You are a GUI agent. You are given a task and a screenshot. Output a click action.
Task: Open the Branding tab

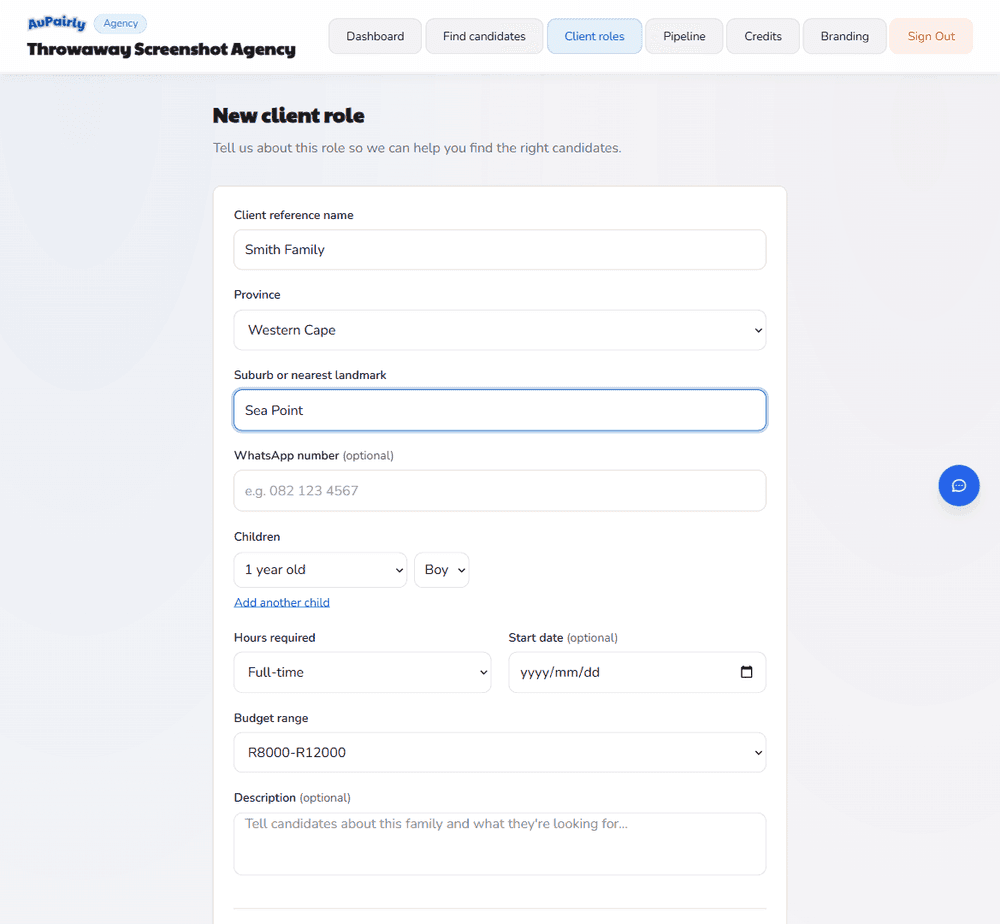coord(844,36)
